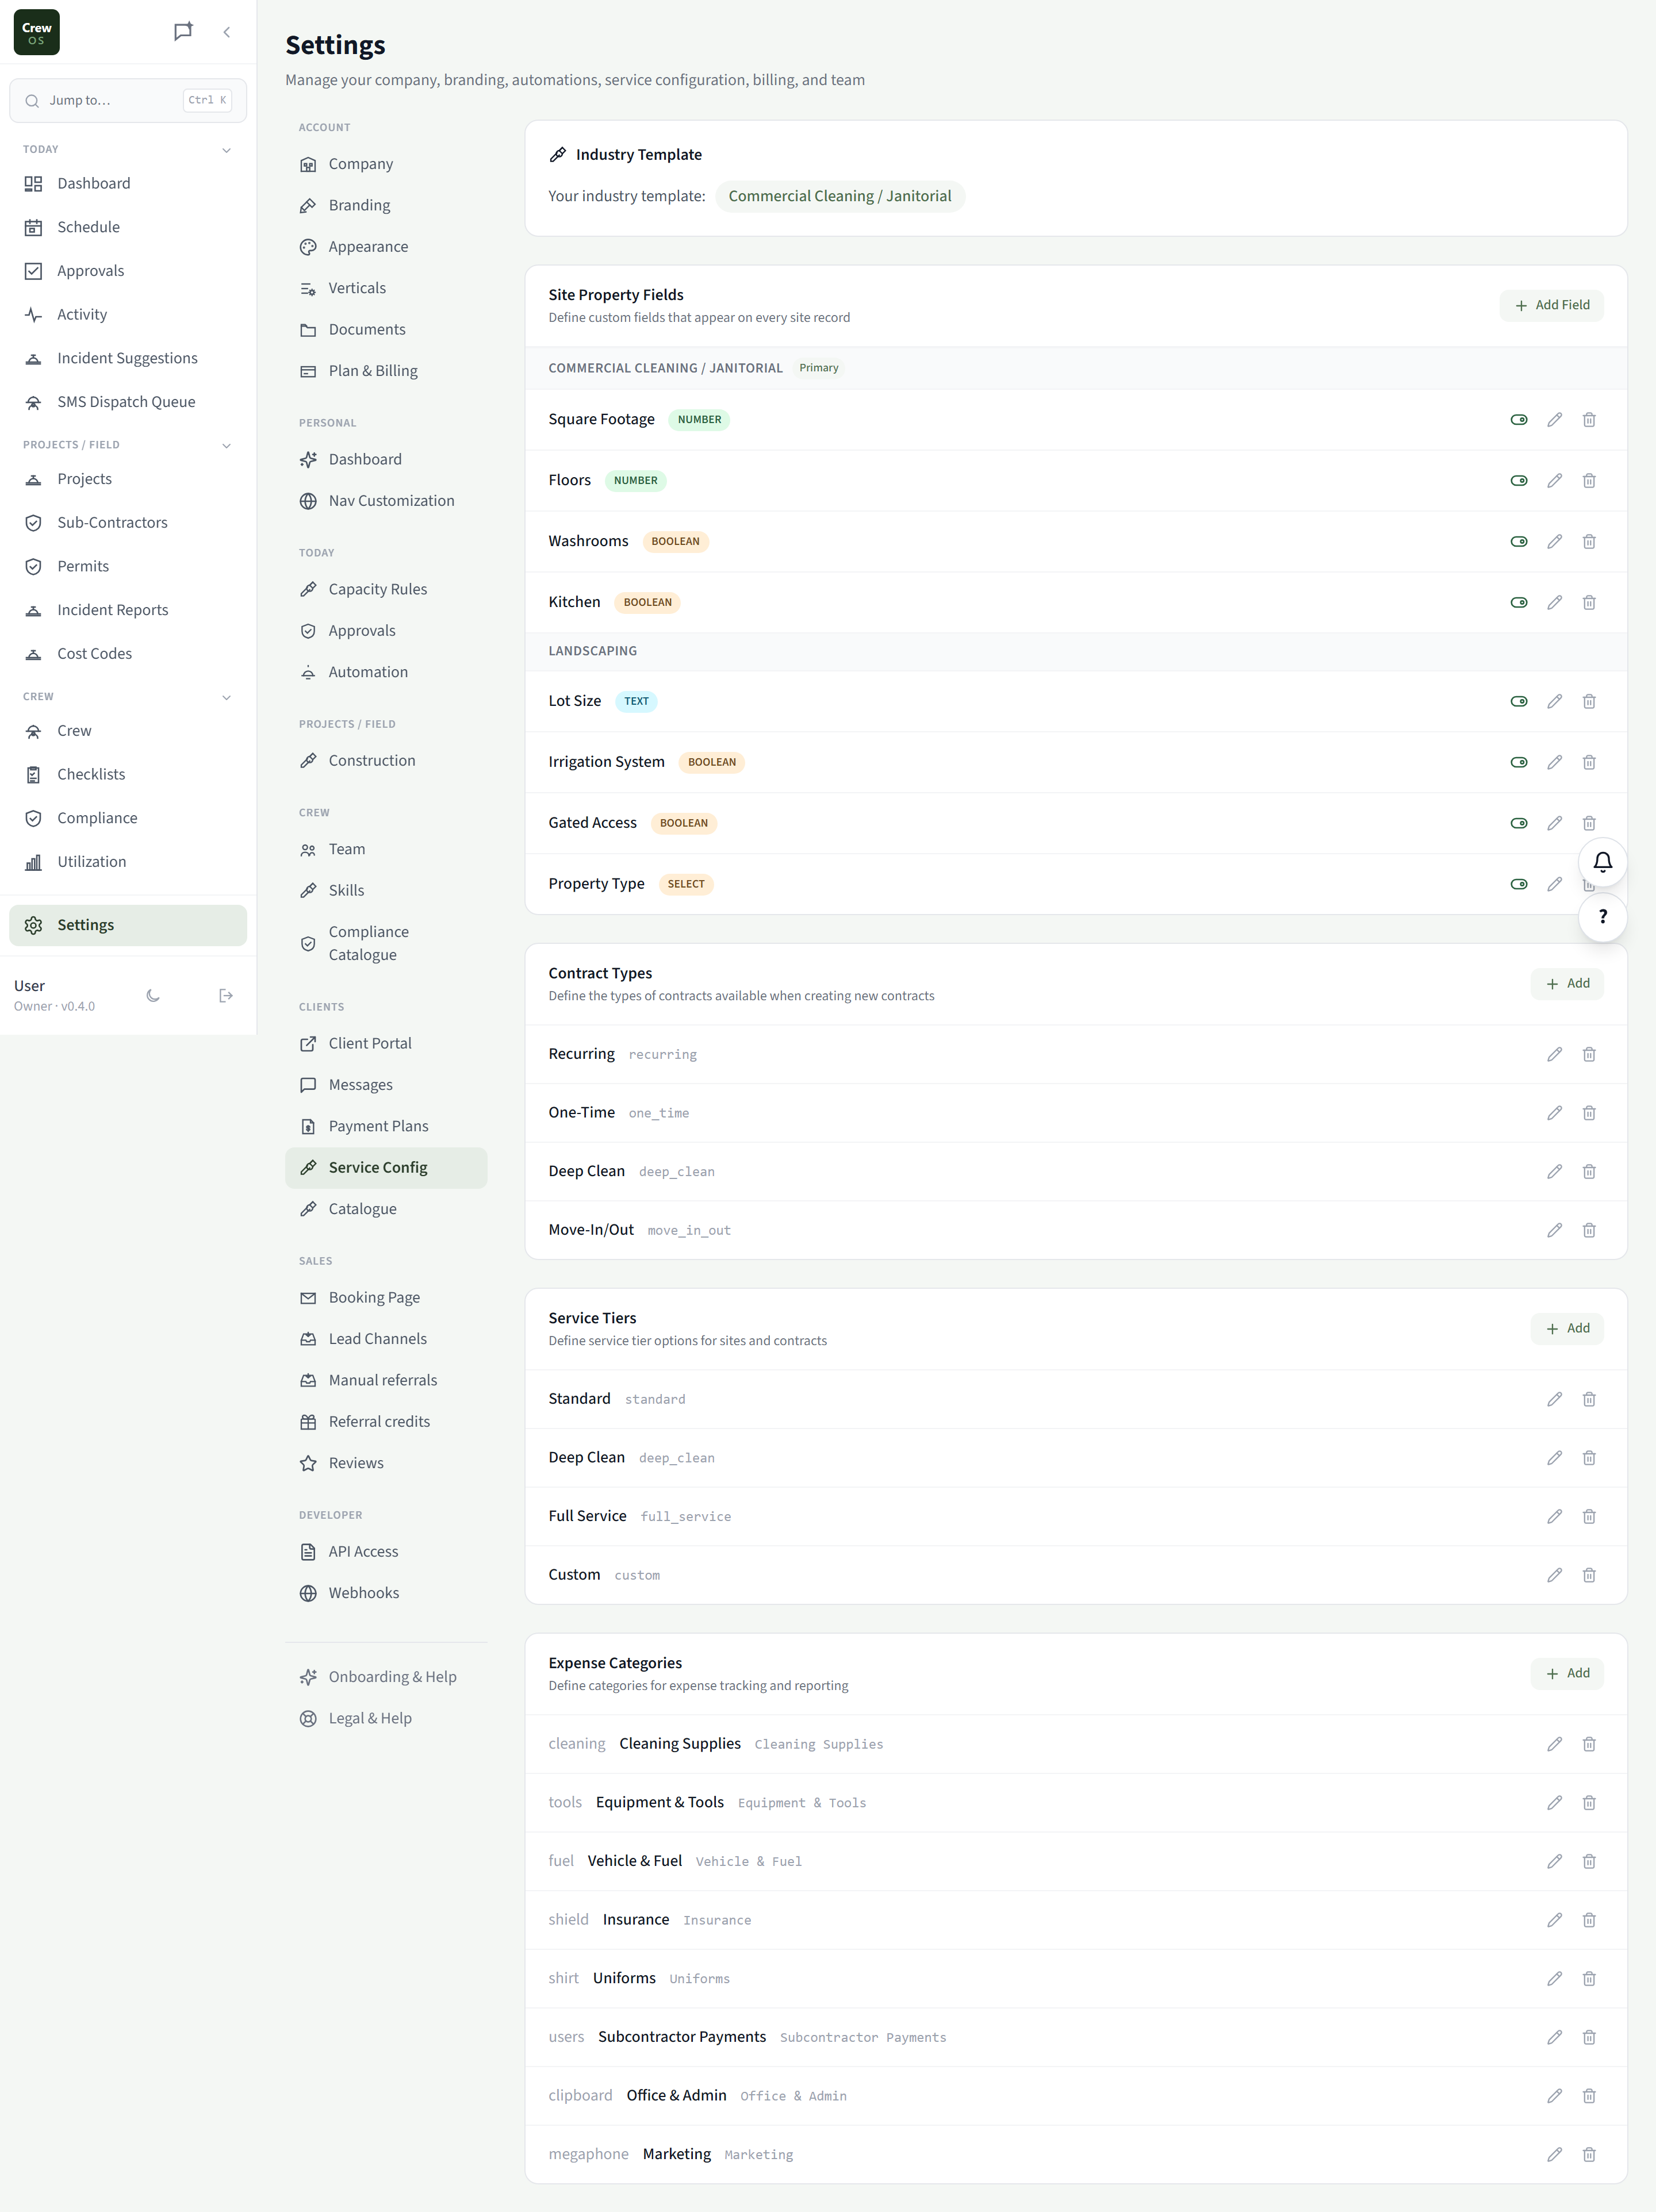Toggle visibility of Irrigation System field
Viewport: 1656px width, 2212px height.
click(x=1518, y=763)
